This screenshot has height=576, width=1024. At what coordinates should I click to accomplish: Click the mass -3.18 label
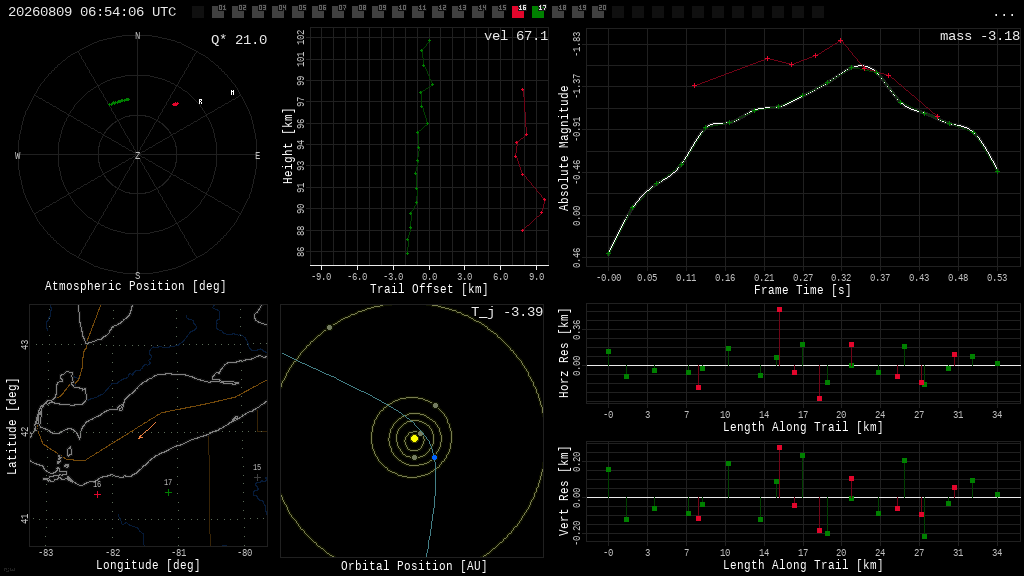point(980,36)
